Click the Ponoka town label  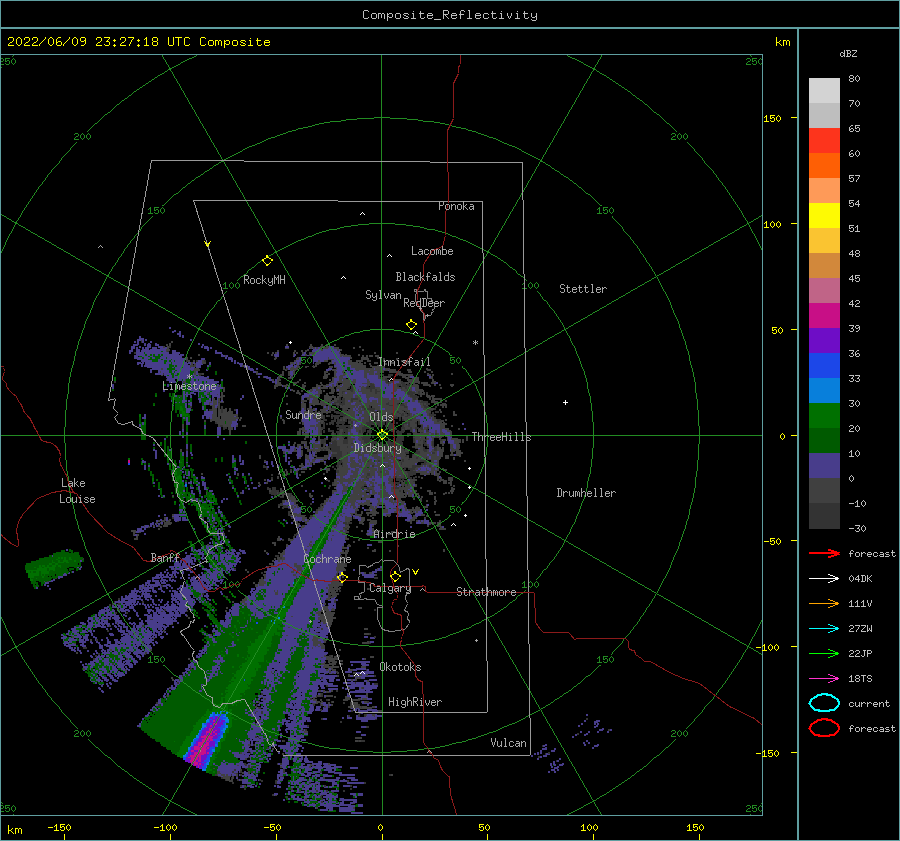point(456,206)
